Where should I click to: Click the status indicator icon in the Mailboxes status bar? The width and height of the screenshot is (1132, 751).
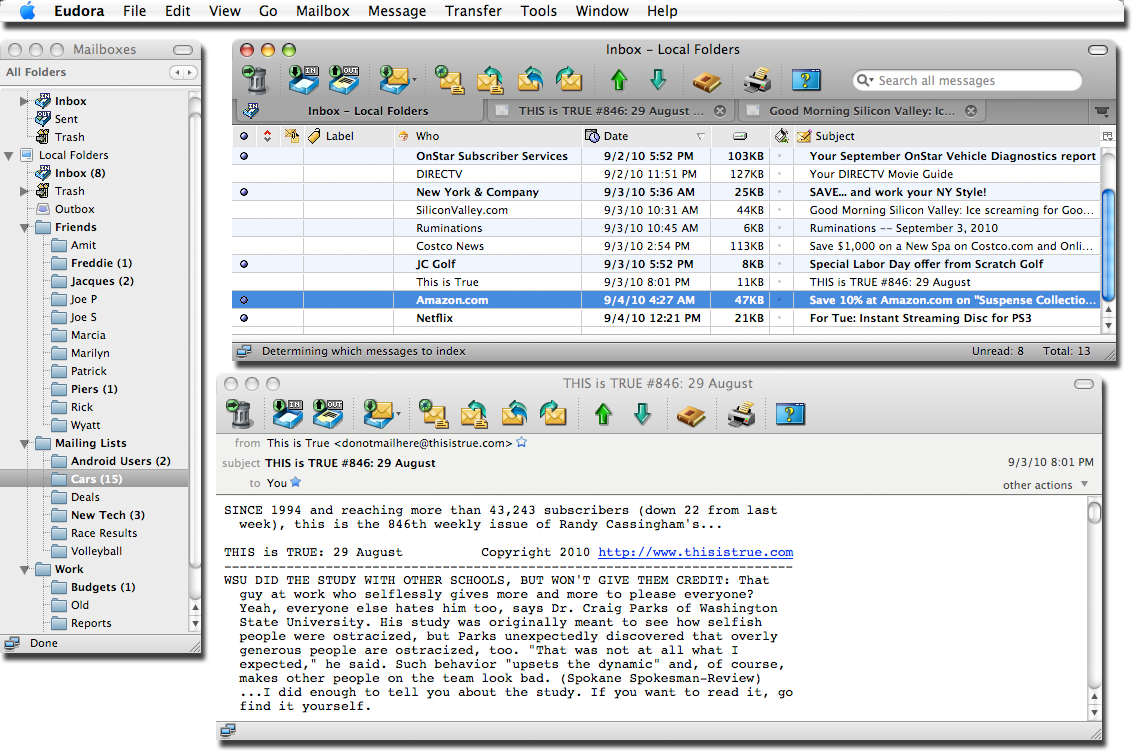click(x=12, y=643)
